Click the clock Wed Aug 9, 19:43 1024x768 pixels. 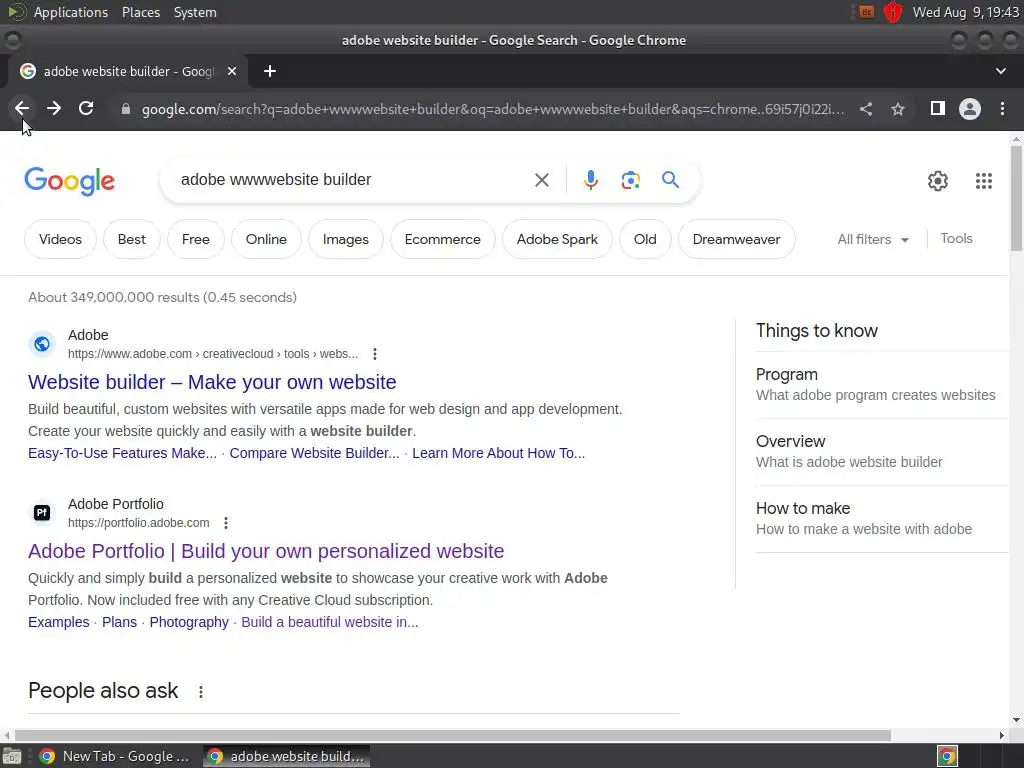coord(965,12)
